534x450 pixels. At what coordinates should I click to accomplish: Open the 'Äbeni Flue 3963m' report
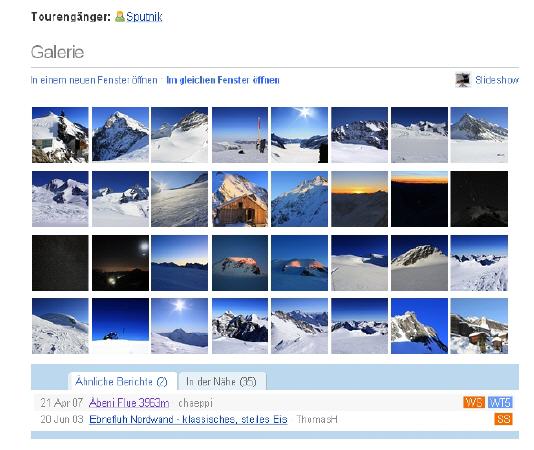point(129,403)
